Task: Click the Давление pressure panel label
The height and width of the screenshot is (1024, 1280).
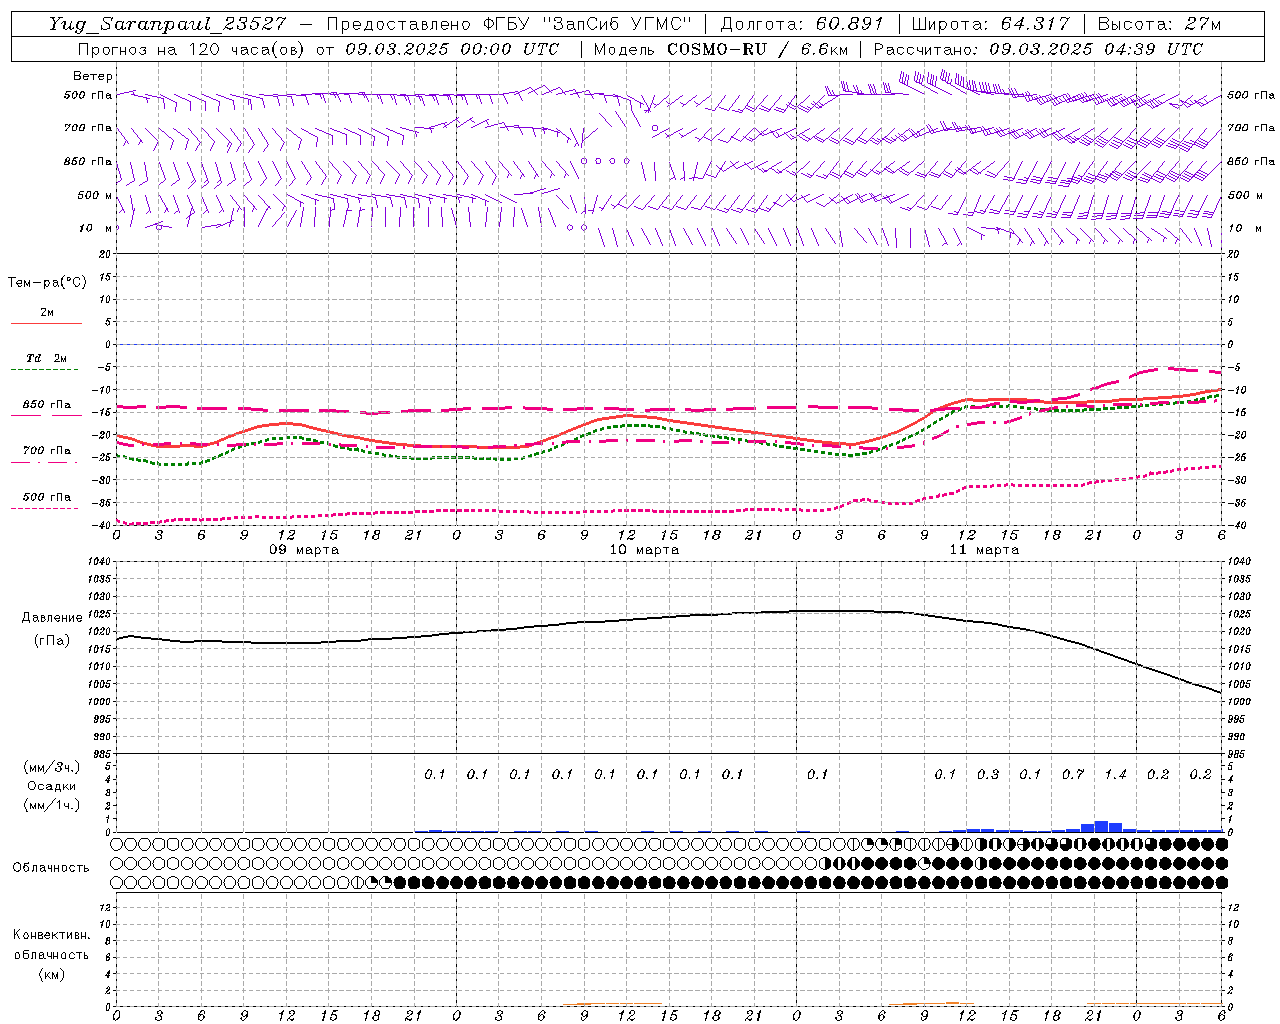Action: click(x=51, y=618)
